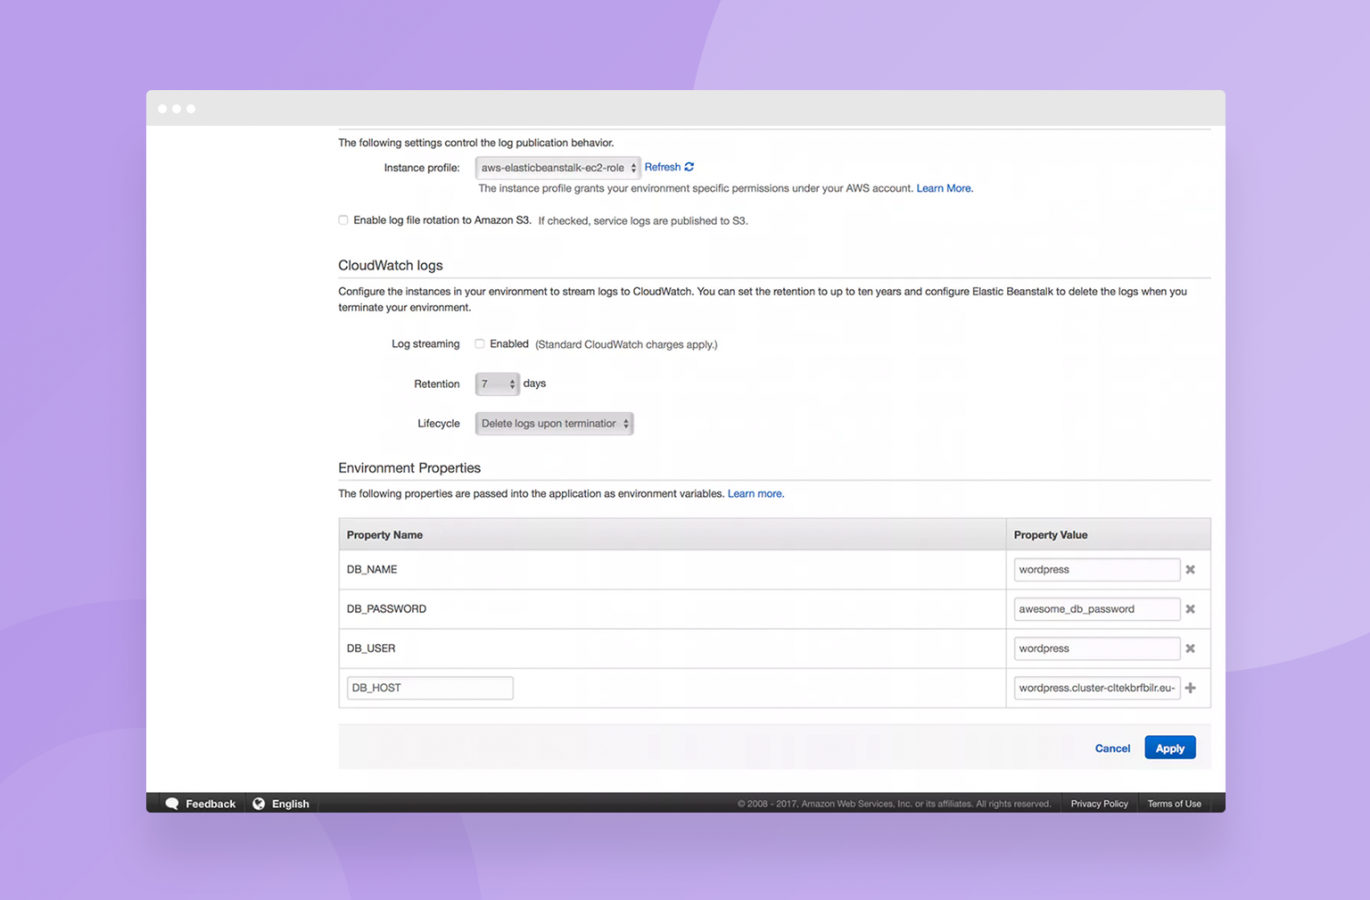This screenshot has width=1370, height=900.
Task: Open the Instance profile dropdown
Action: pyautogui.click(x=557, y=168)
